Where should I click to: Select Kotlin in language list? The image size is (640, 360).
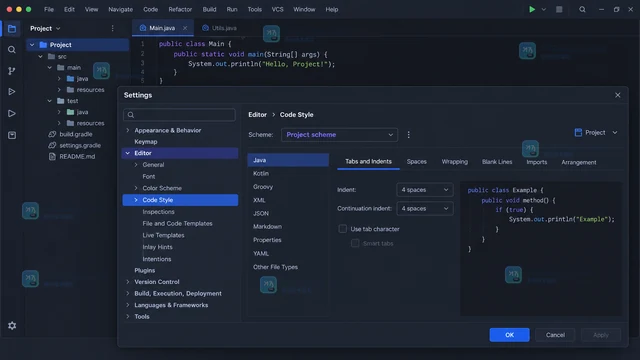point(288,173)
